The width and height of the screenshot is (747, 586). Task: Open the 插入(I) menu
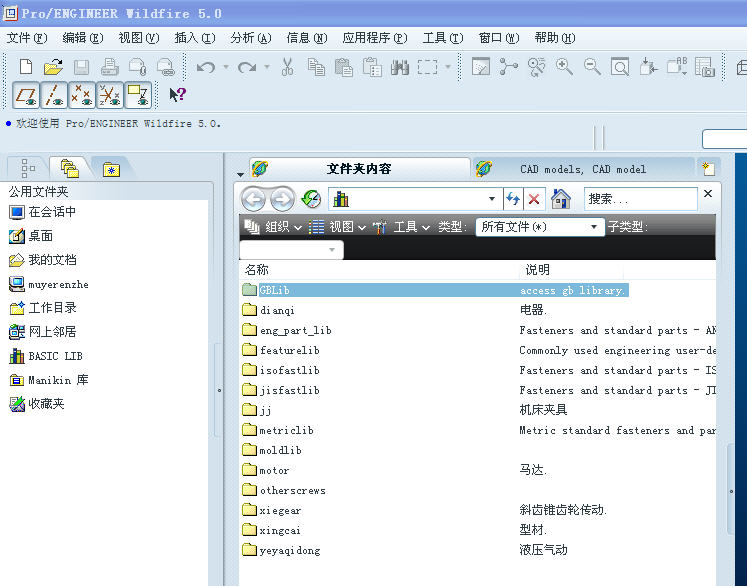pos(195,38)
